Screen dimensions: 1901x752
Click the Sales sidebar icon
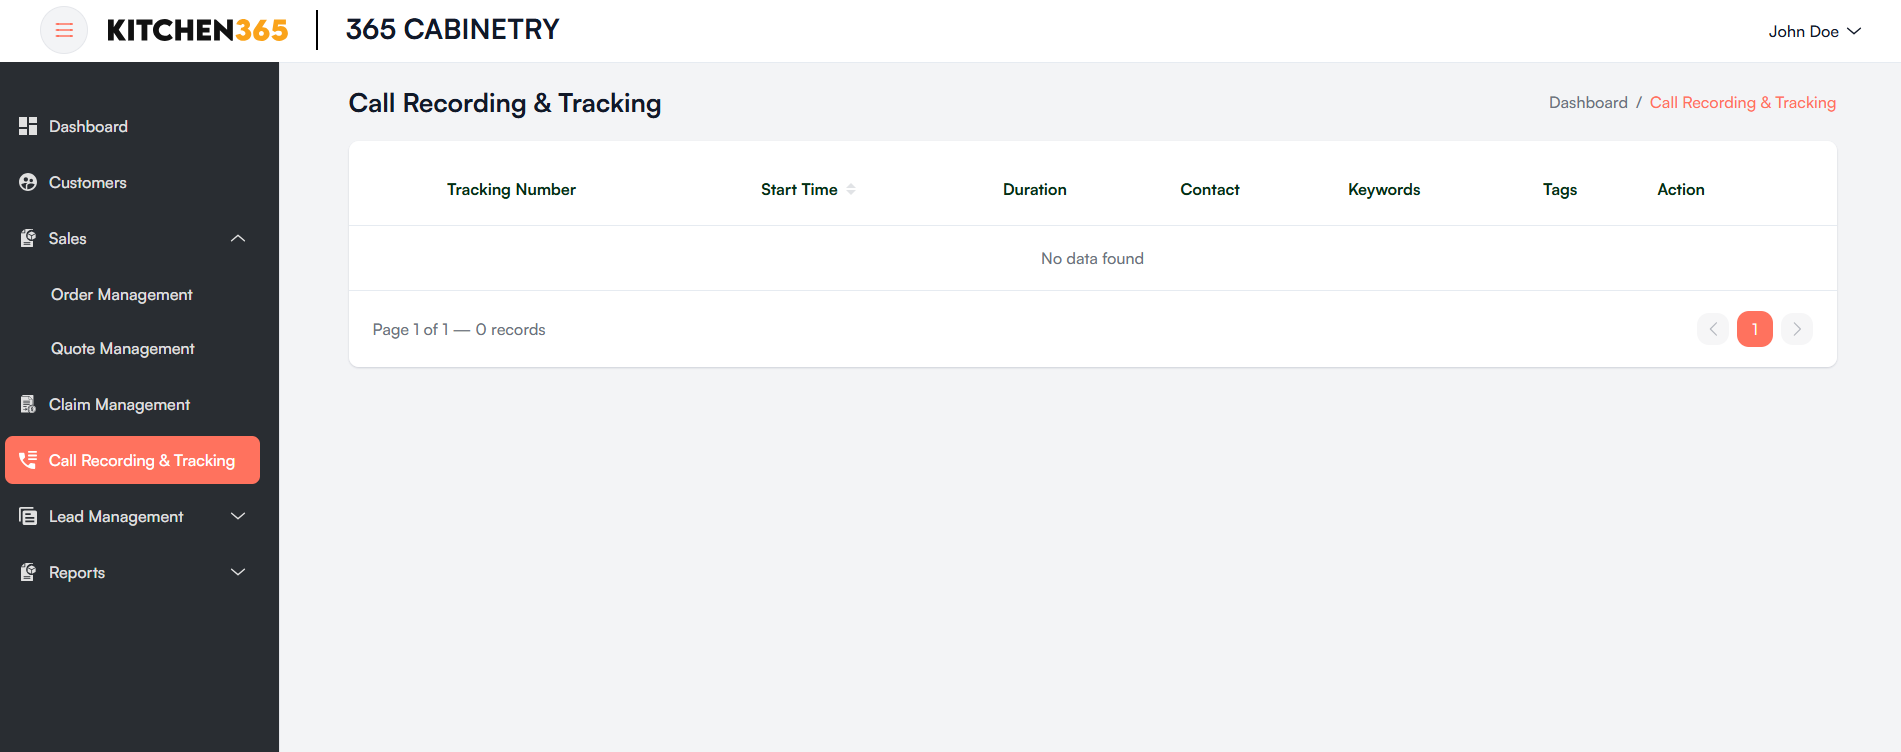(x=27, y=238)
